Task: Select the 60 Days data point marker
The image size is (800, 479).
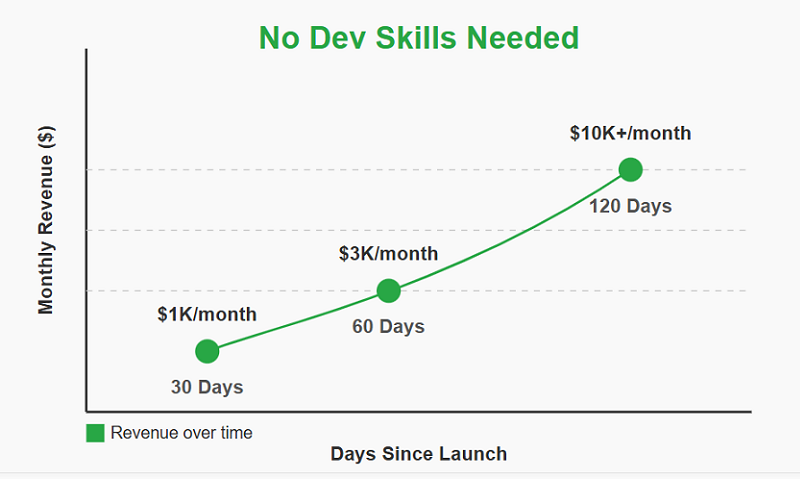Action: [x=389, y=291]
